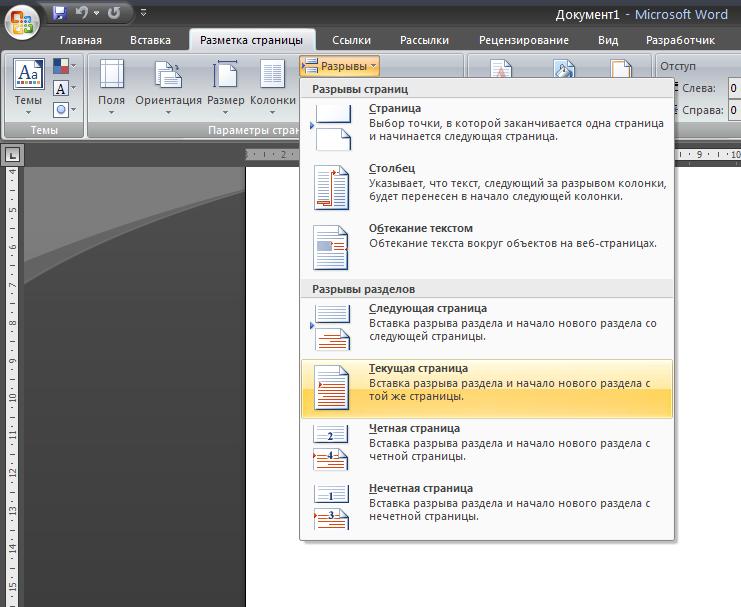
Task: Click the Слева indent input field
Action: click(734, 88)
